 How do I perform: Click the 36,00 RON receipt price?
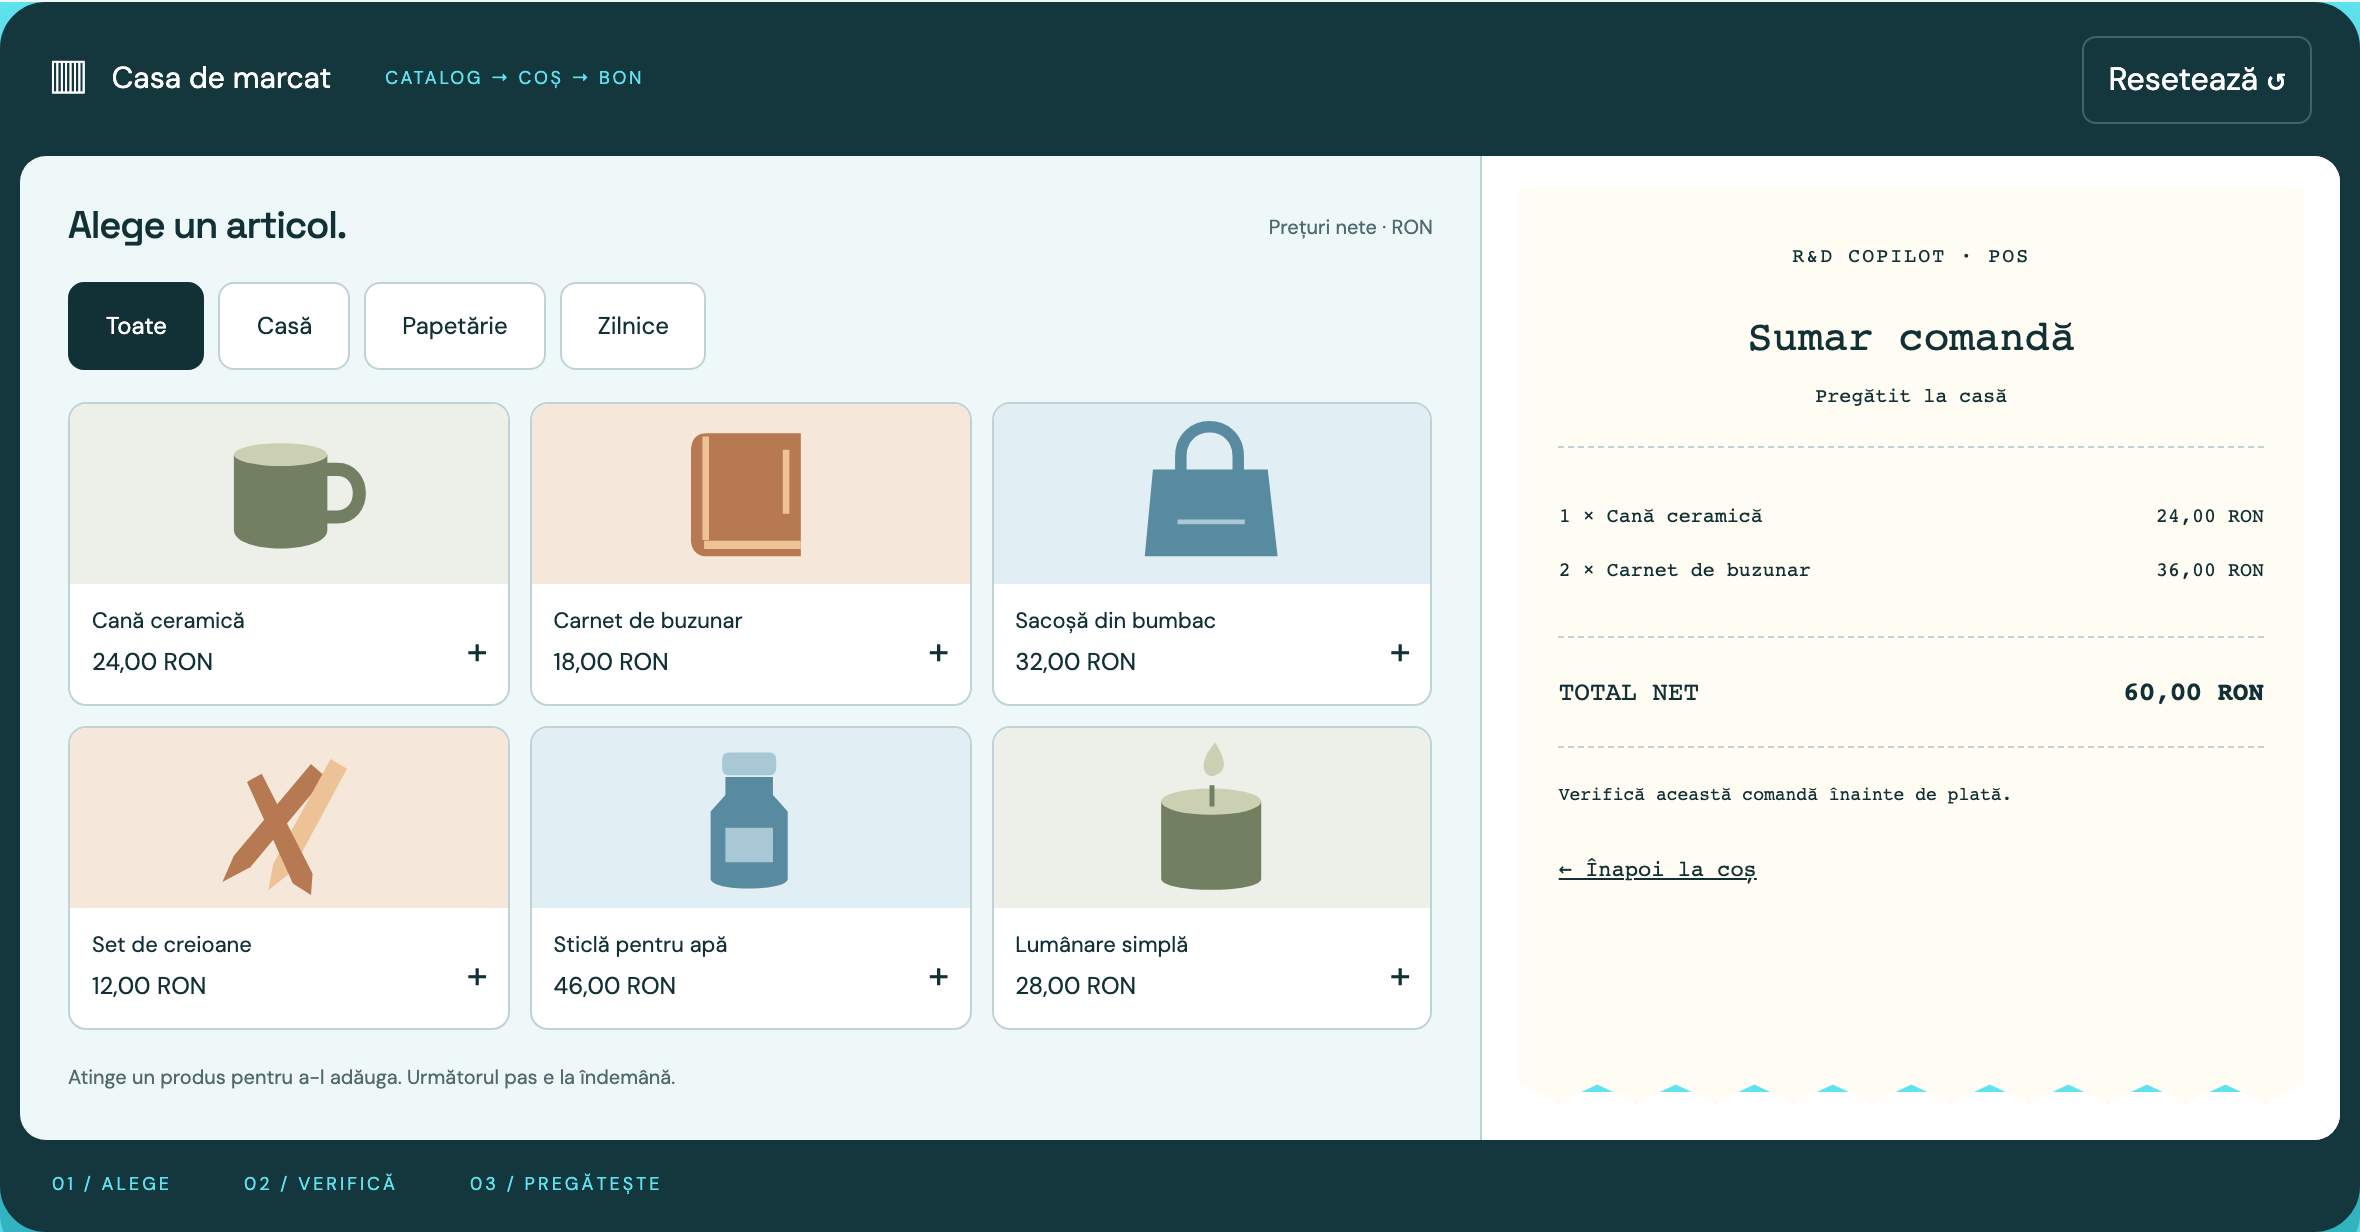2210,570
